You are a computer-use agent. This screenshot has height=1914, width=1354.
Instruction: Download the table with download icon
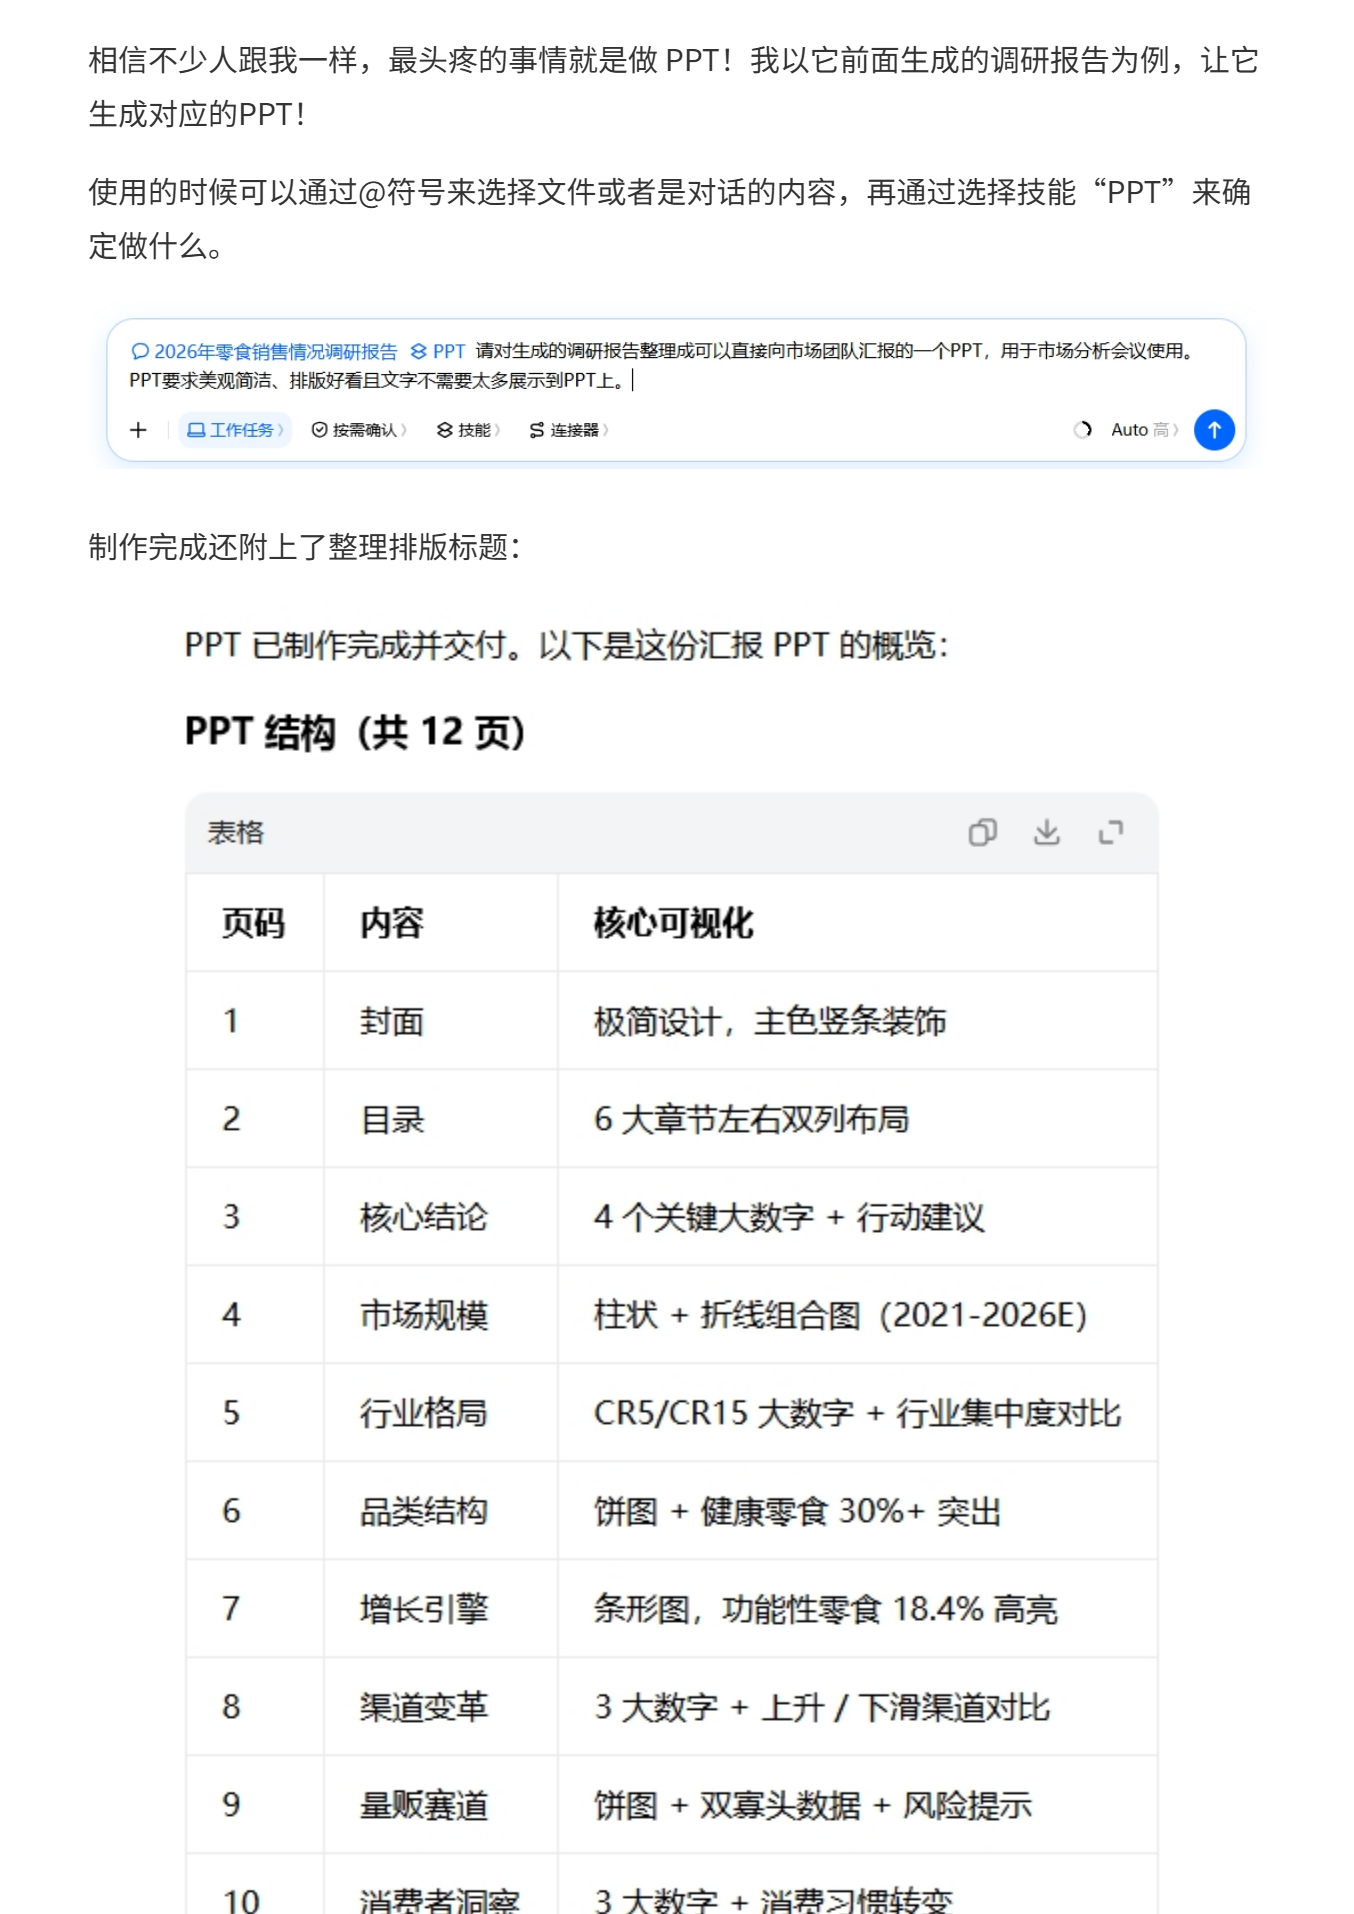coord(1047,832)
